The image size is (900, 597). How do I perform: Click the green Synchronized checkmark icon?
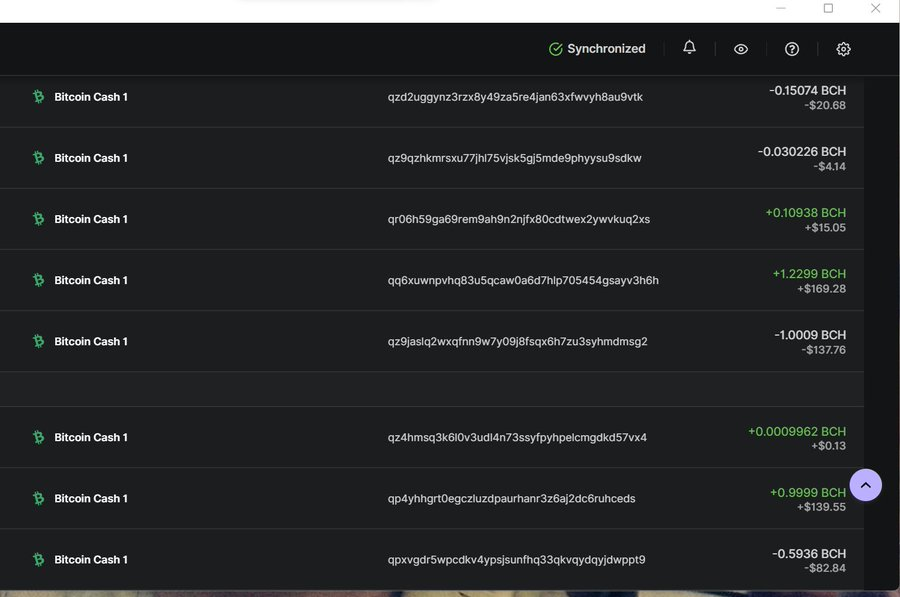(556, 49)
